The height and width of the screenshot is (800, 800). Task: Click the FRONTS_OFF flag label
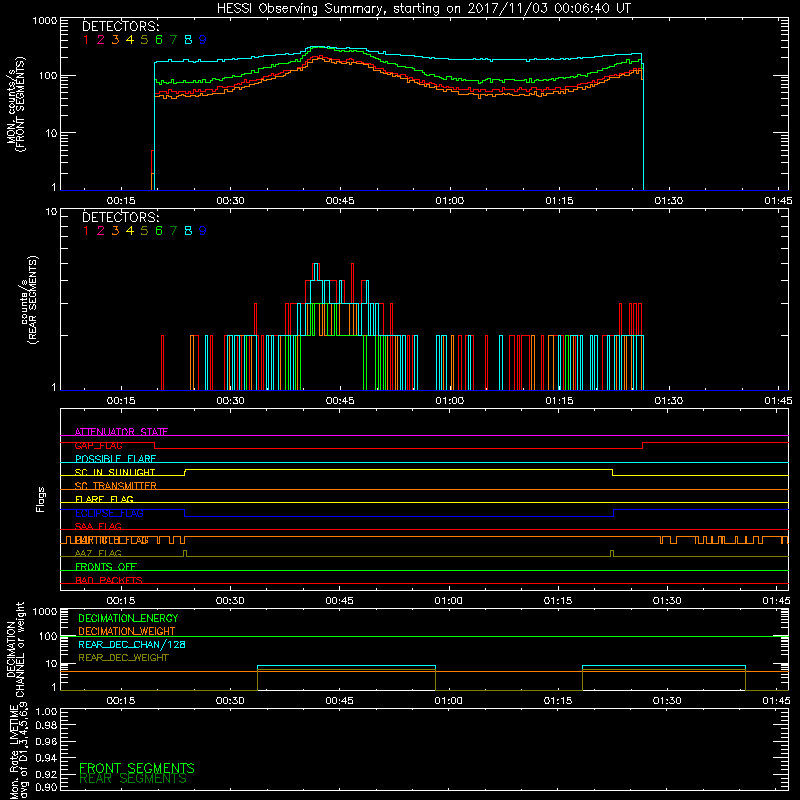(x=106, y=567)
